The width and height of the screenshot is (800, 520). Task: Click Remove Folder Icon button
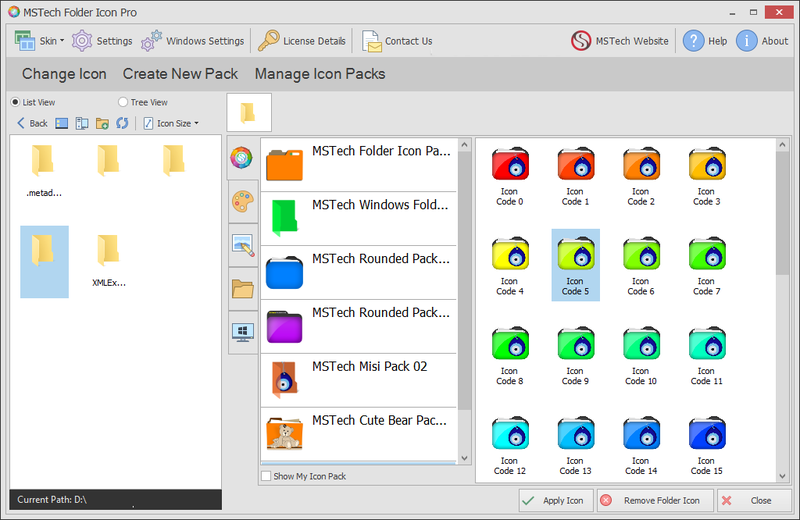click(655, 501)
